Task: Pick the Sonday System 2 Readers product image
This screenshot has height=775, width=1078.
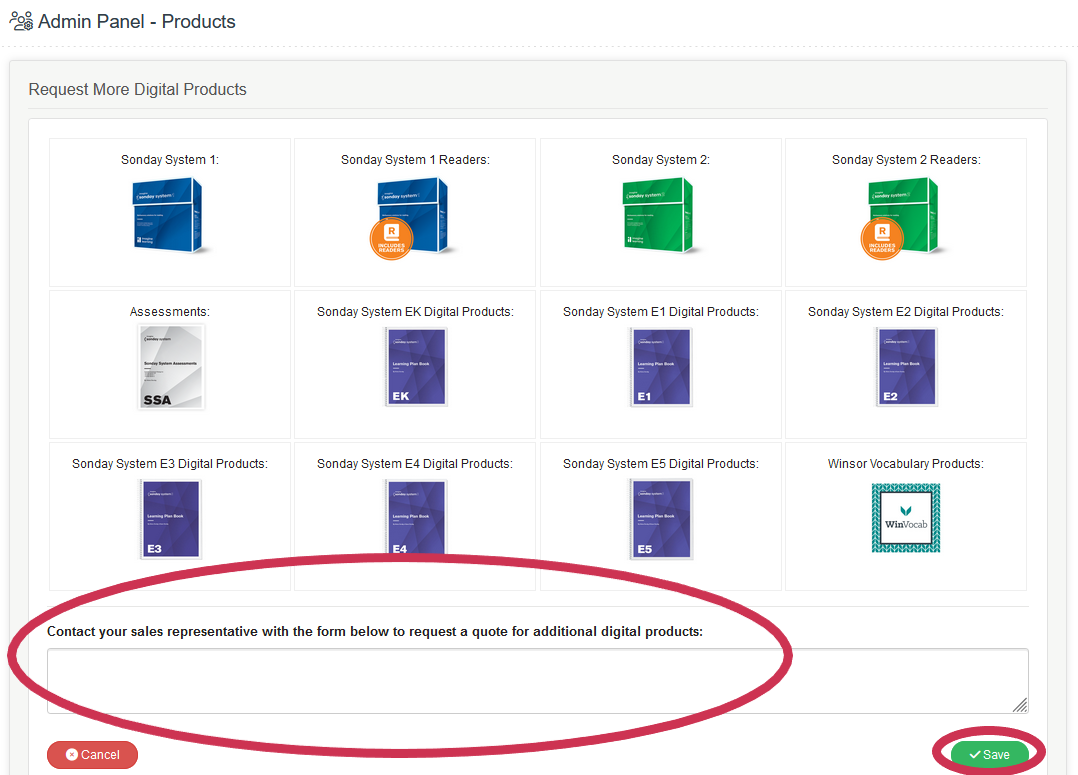Action: coord(905,216)
